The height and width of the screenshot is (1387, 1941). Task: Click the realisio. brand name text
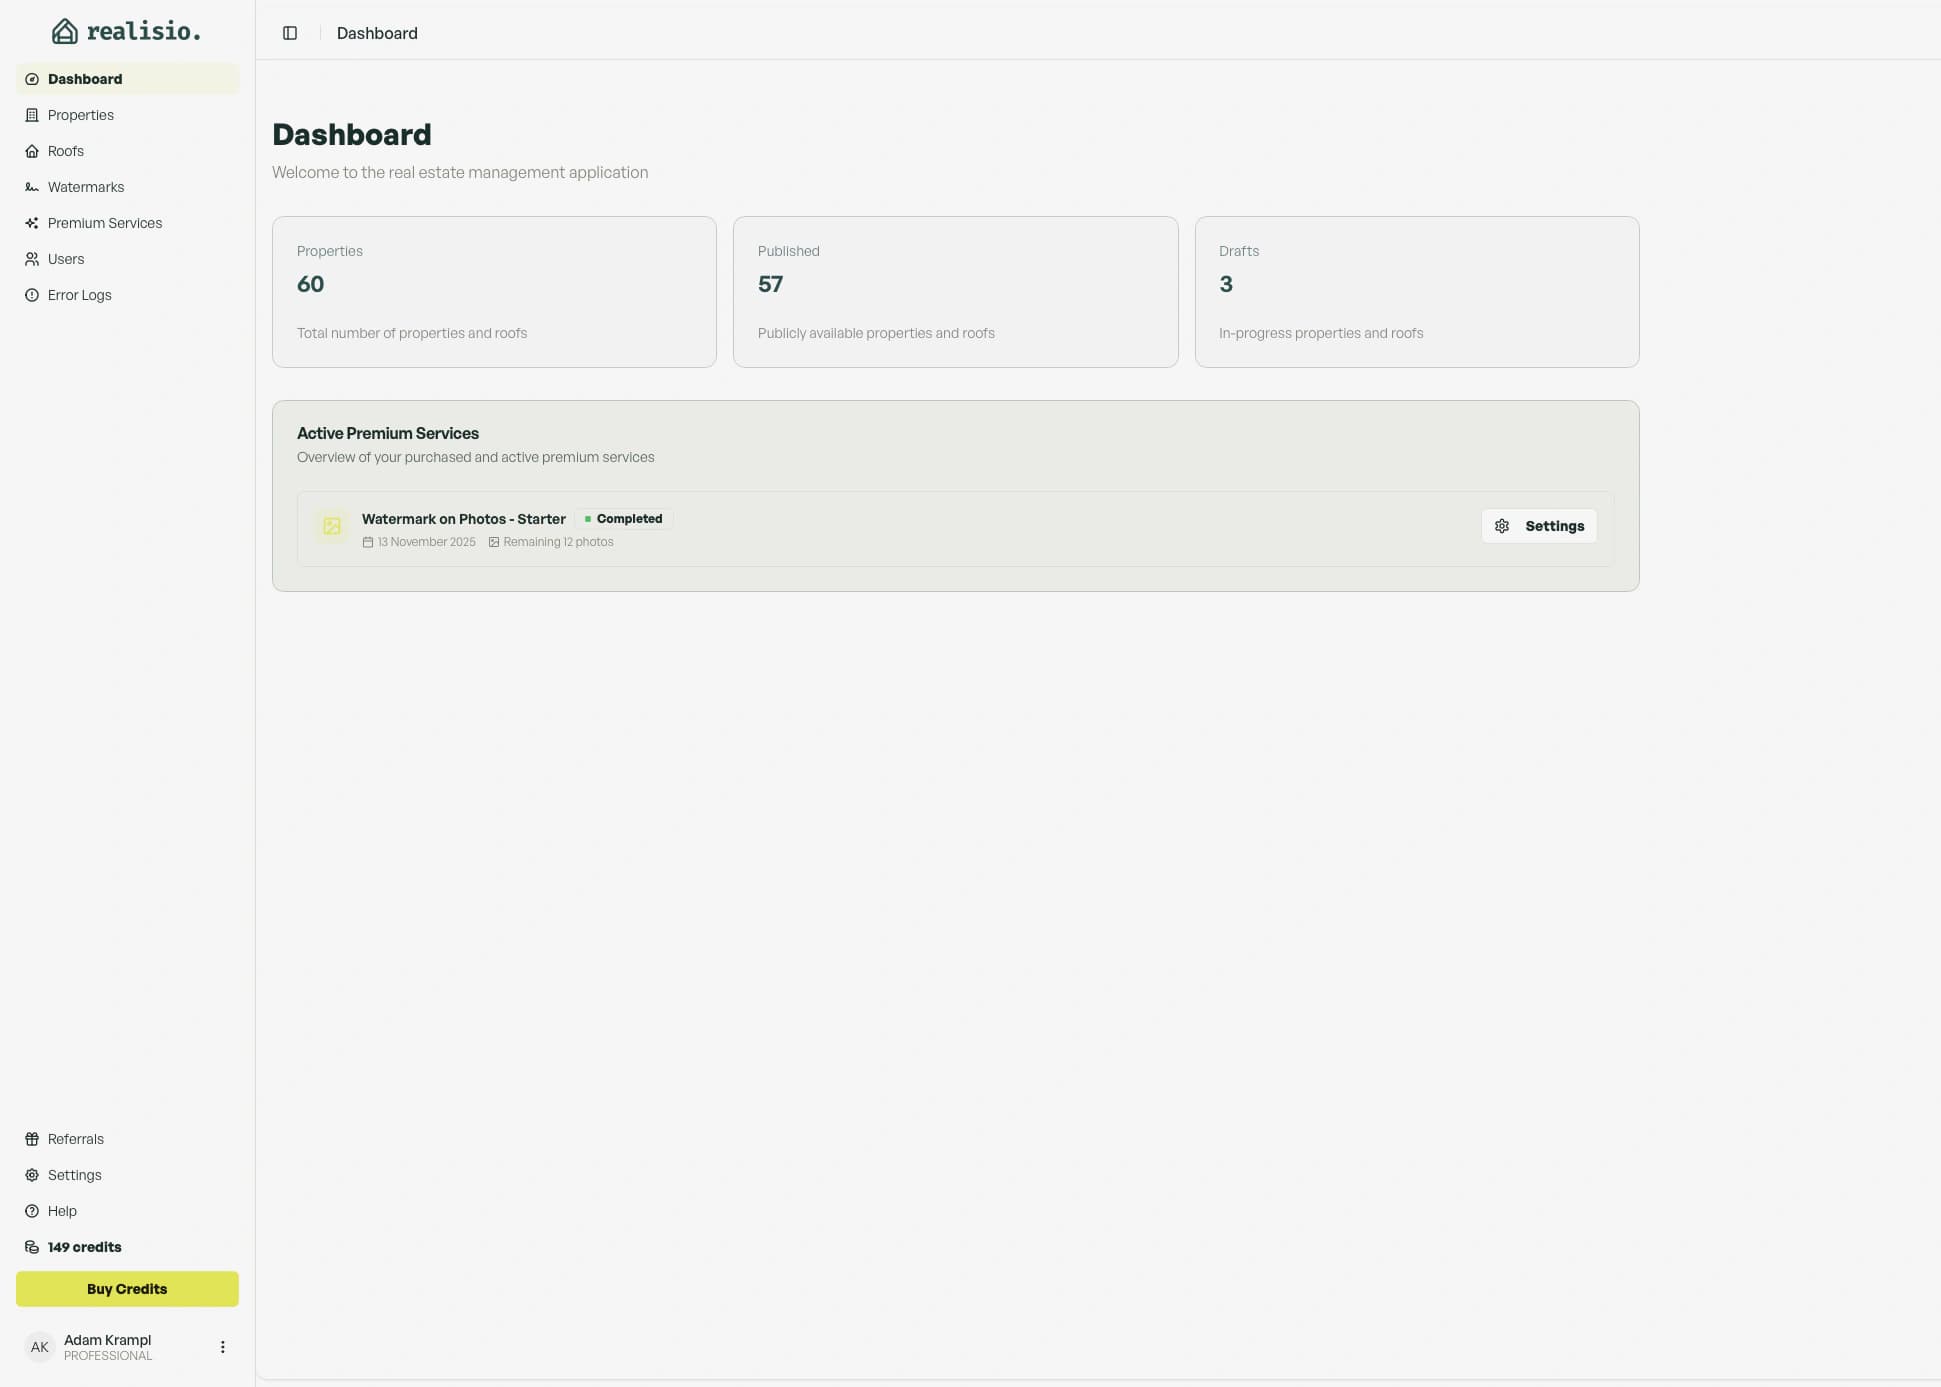[143, 31]
